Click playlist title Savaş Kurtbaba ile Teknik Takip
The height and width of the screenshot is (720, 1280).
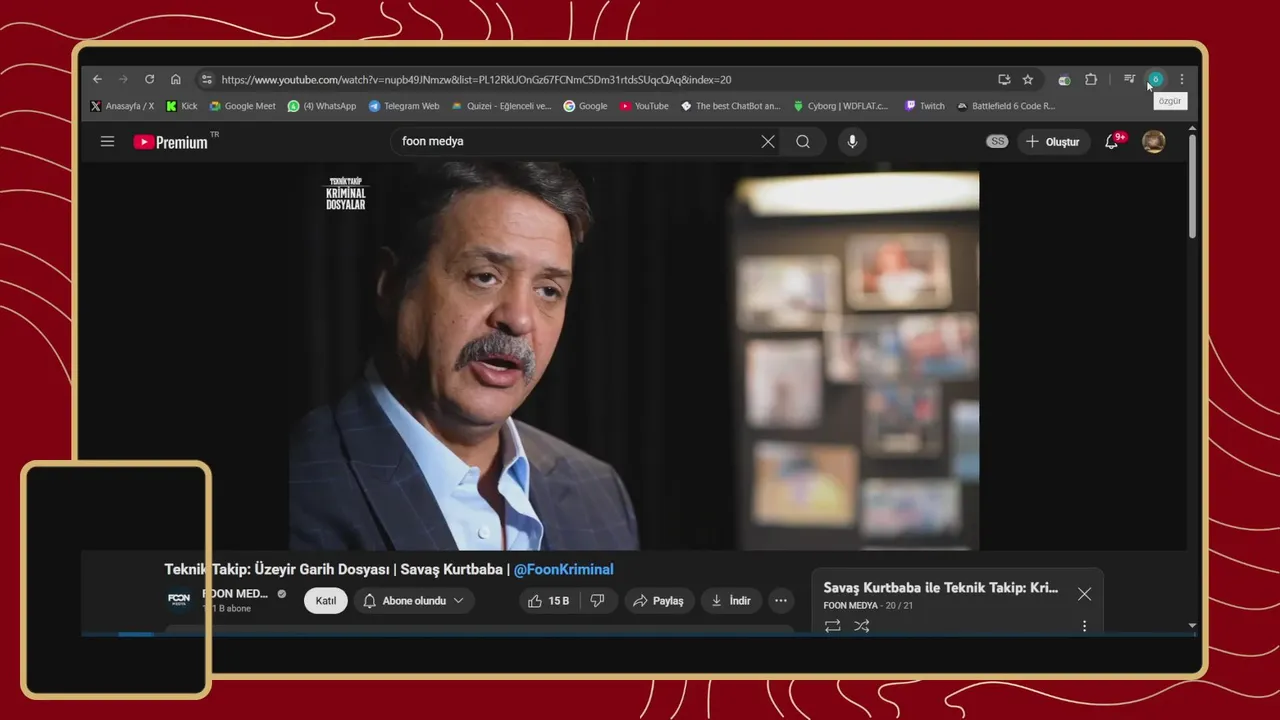(x=941, y=588)
